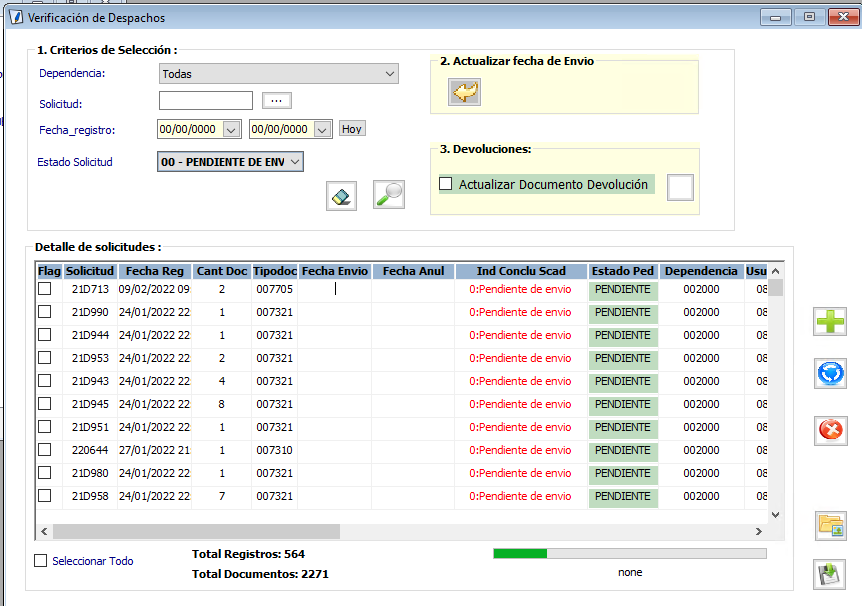
Task: Check the flag for solicitud 21D943
Action: pyautogui.click(x=45, y=381)
